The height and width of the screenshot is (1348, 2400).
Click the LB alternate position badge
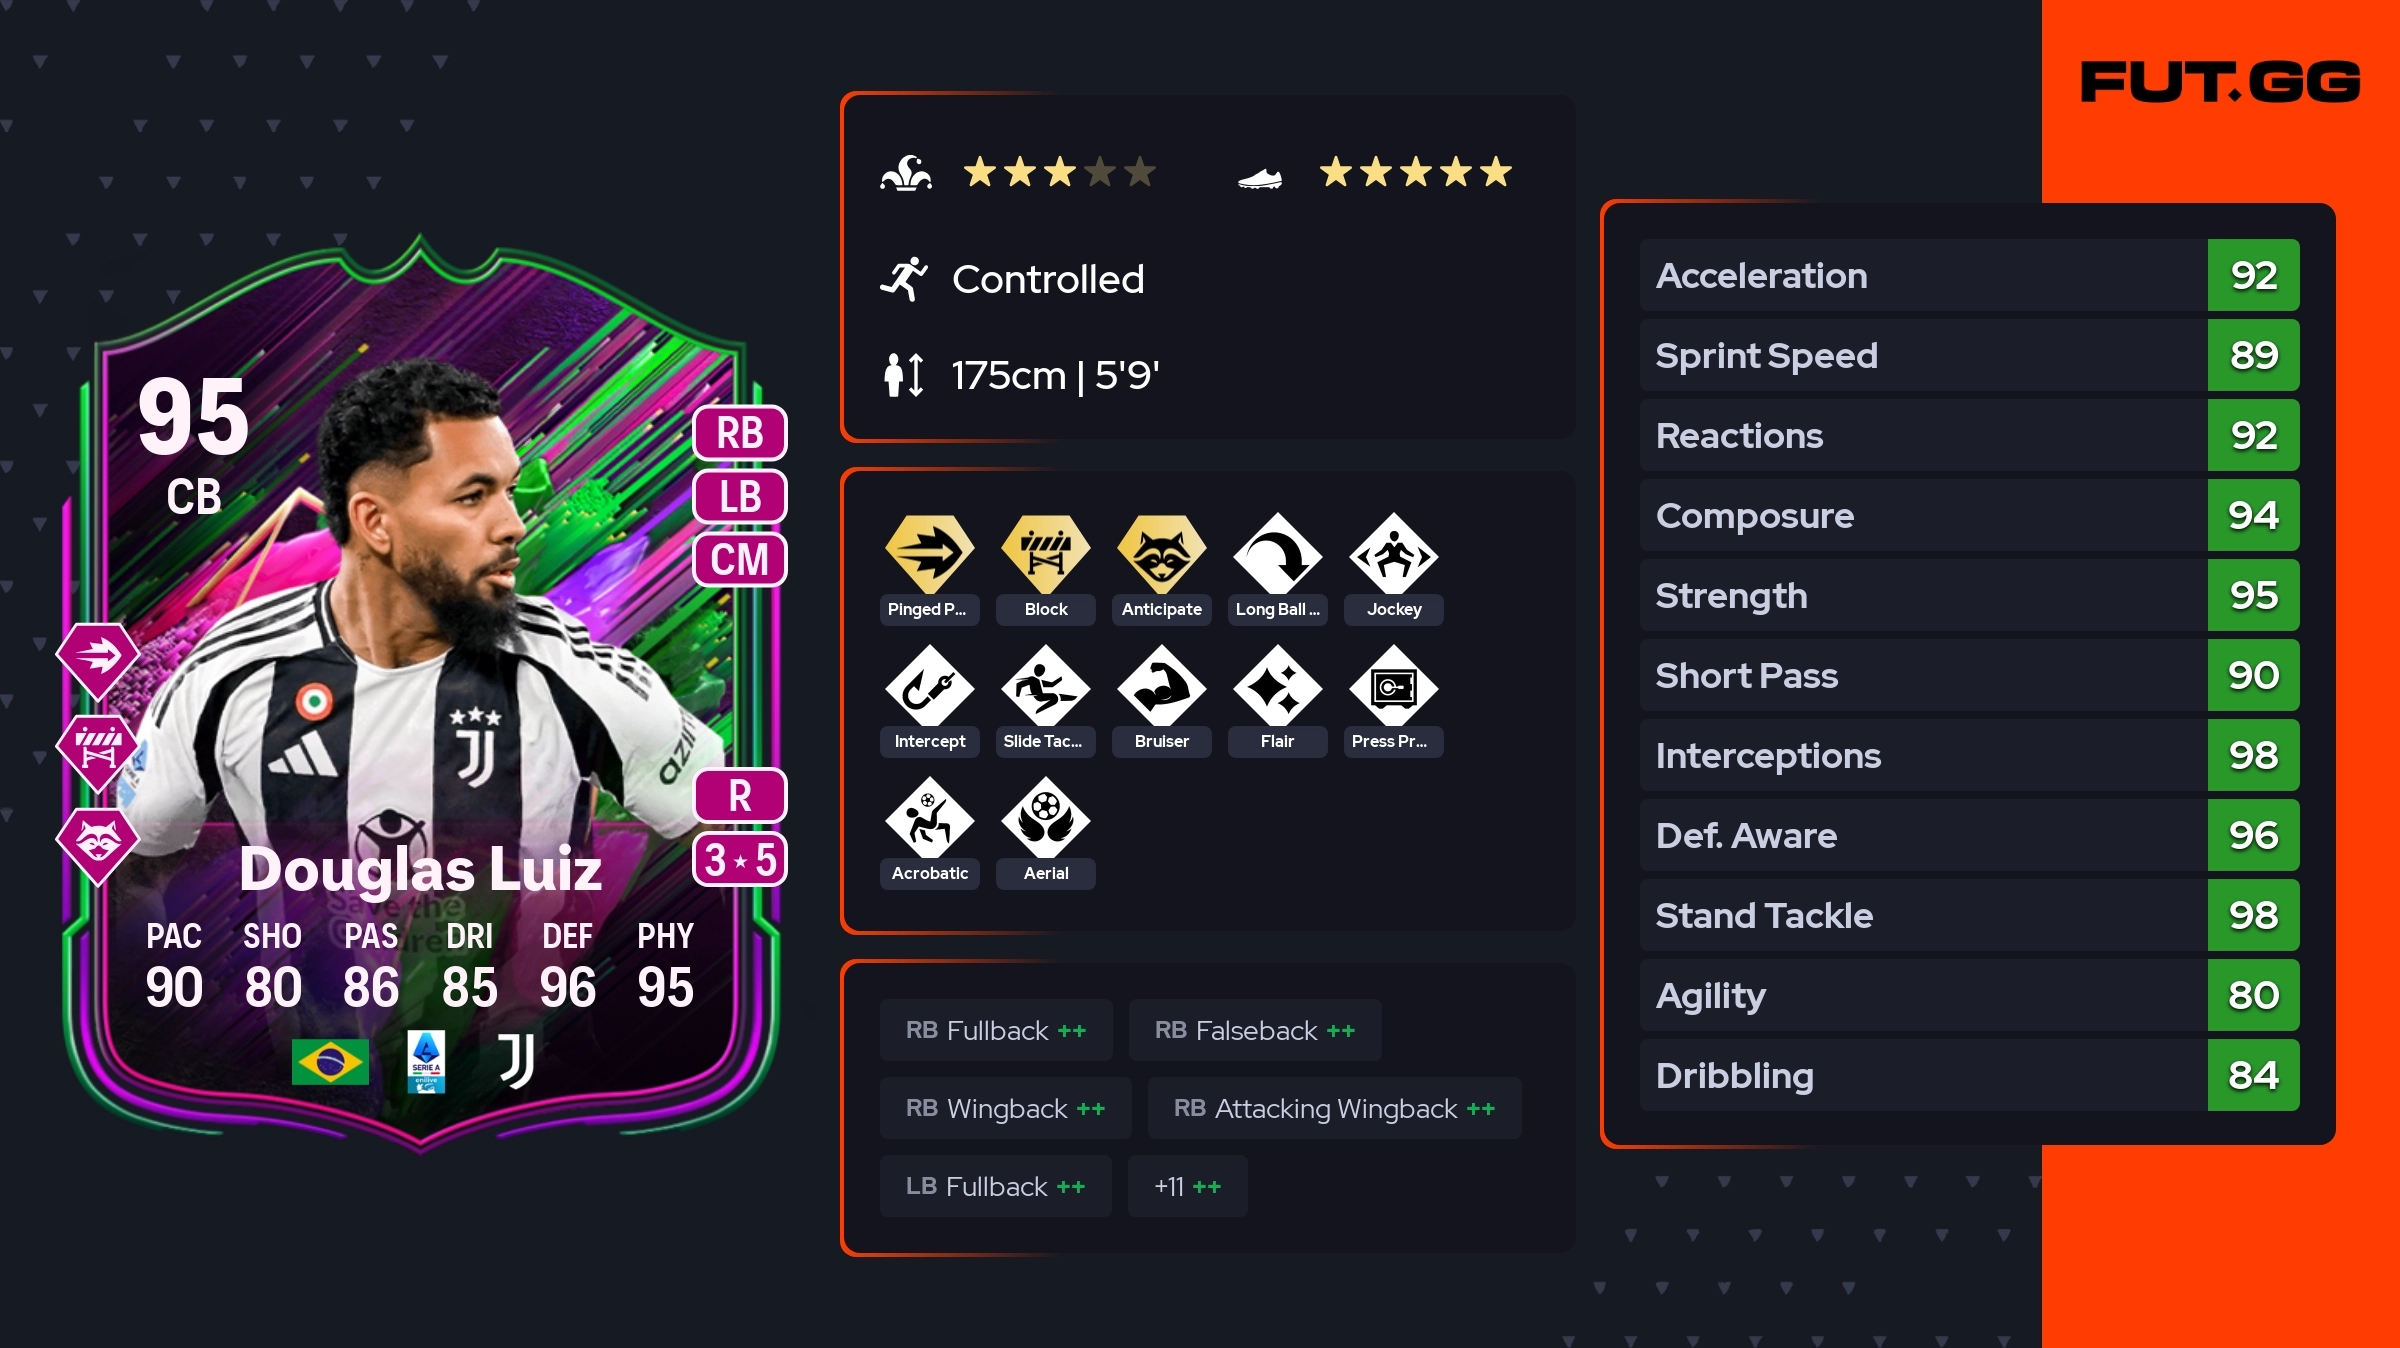pyautogui.click(x=740, y=496)
